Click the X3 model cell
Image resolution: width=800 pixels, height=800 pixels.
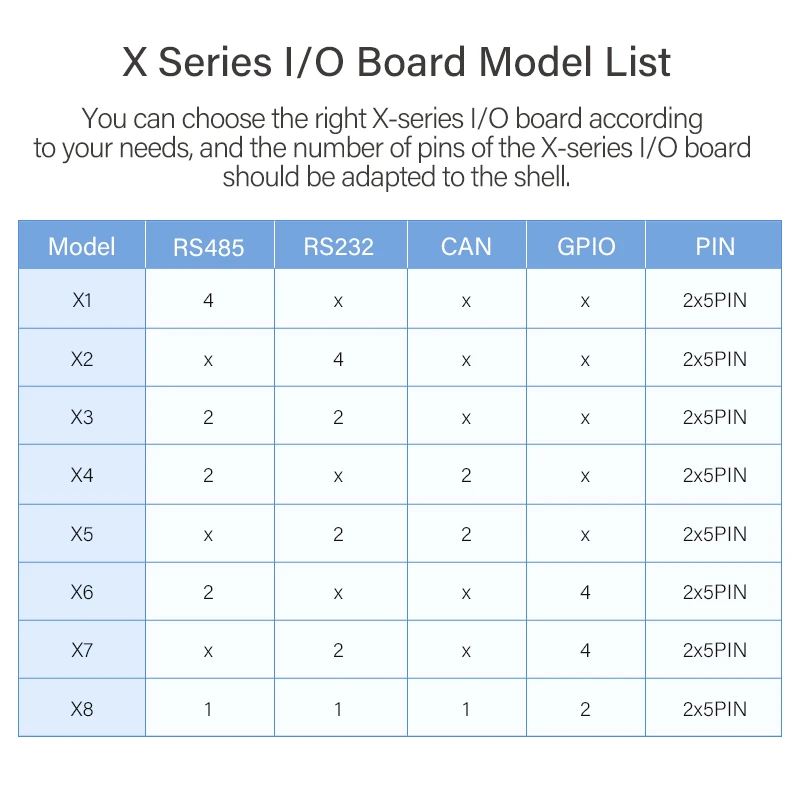pyautogui.click(x=82, y=417)
